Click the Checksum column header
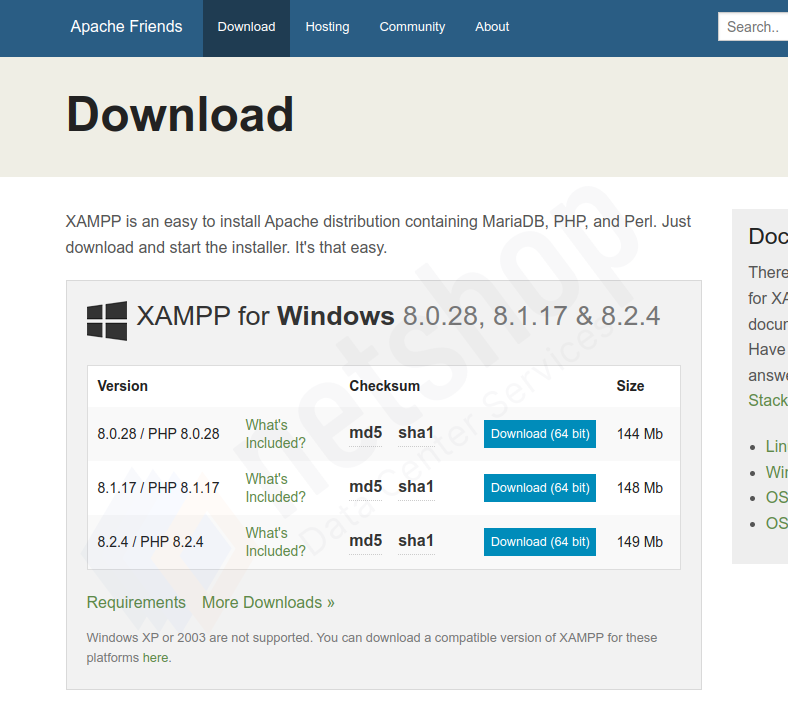 (384, 386)
